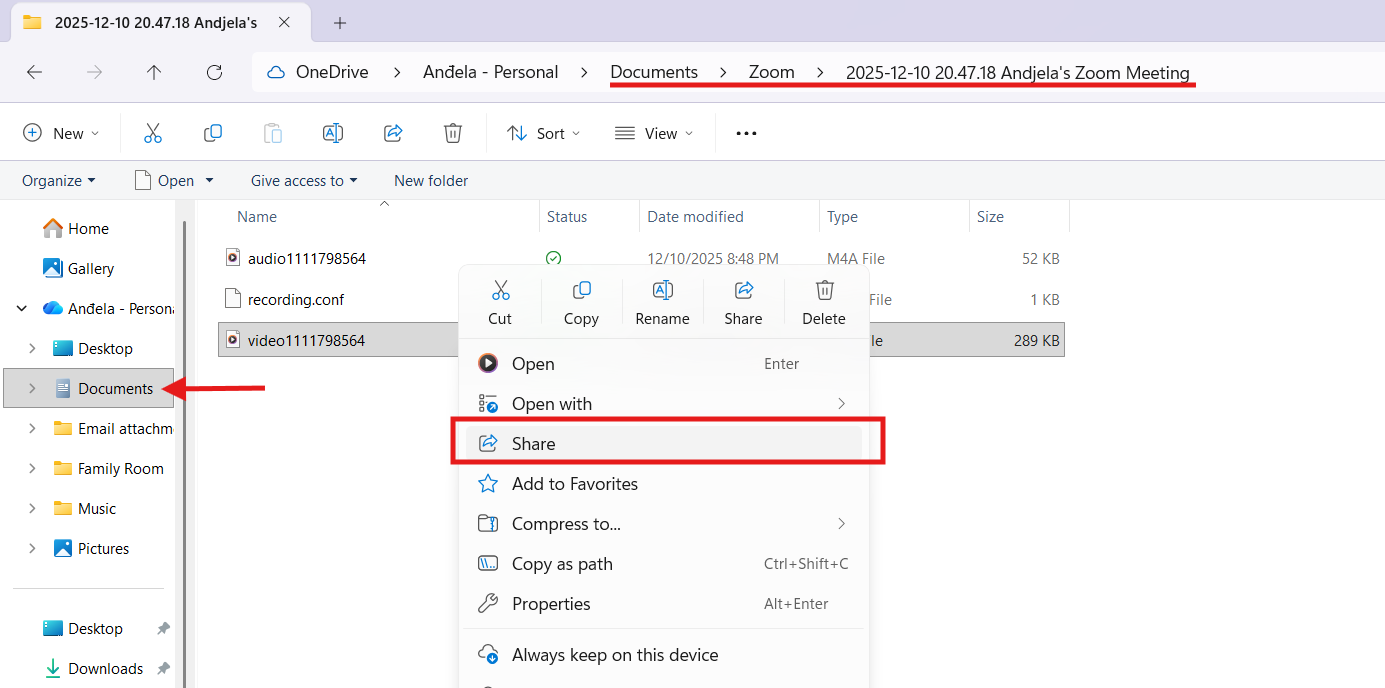Open the Sort dropdown
The width and height of the screenshot is (1385, 688).
point(545,133)
